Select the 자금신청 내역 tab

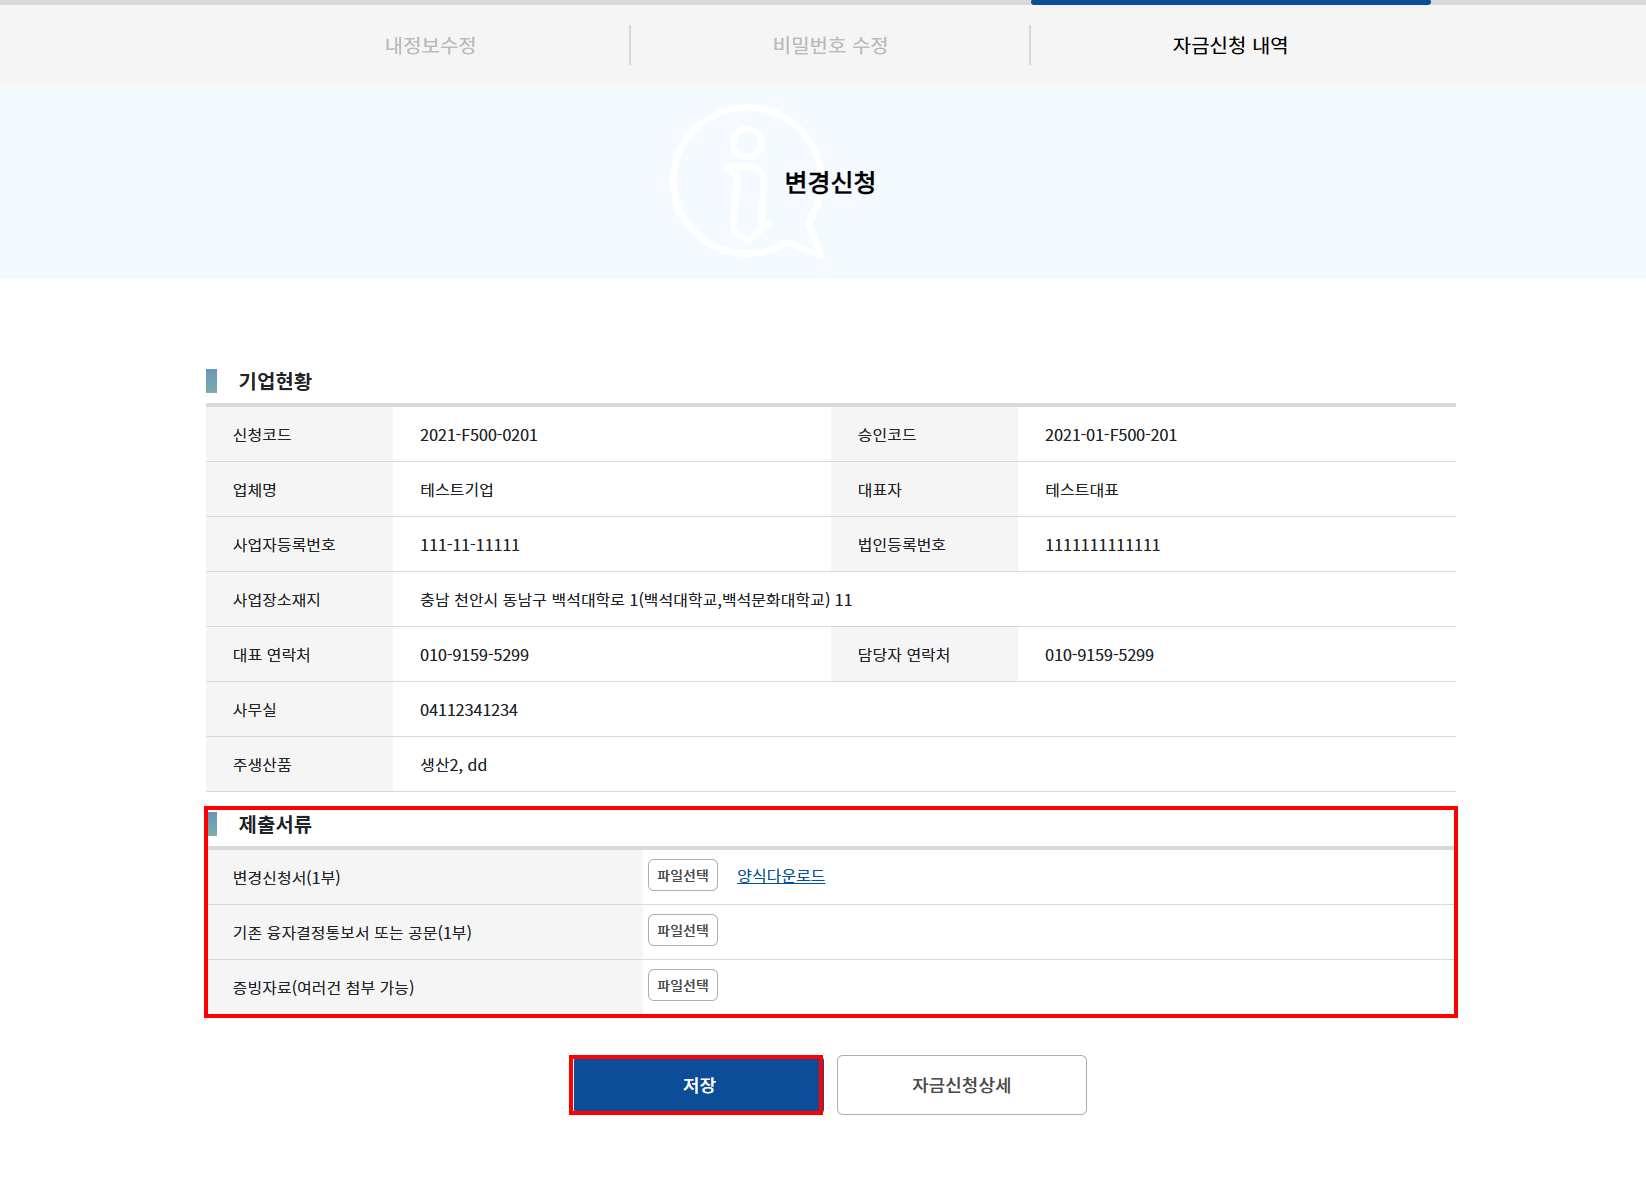pos(1230,45)
